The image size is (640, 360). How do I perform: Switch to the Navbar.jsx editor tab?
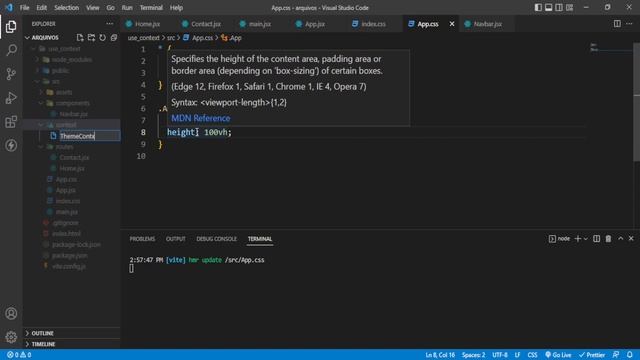[487, 24]
